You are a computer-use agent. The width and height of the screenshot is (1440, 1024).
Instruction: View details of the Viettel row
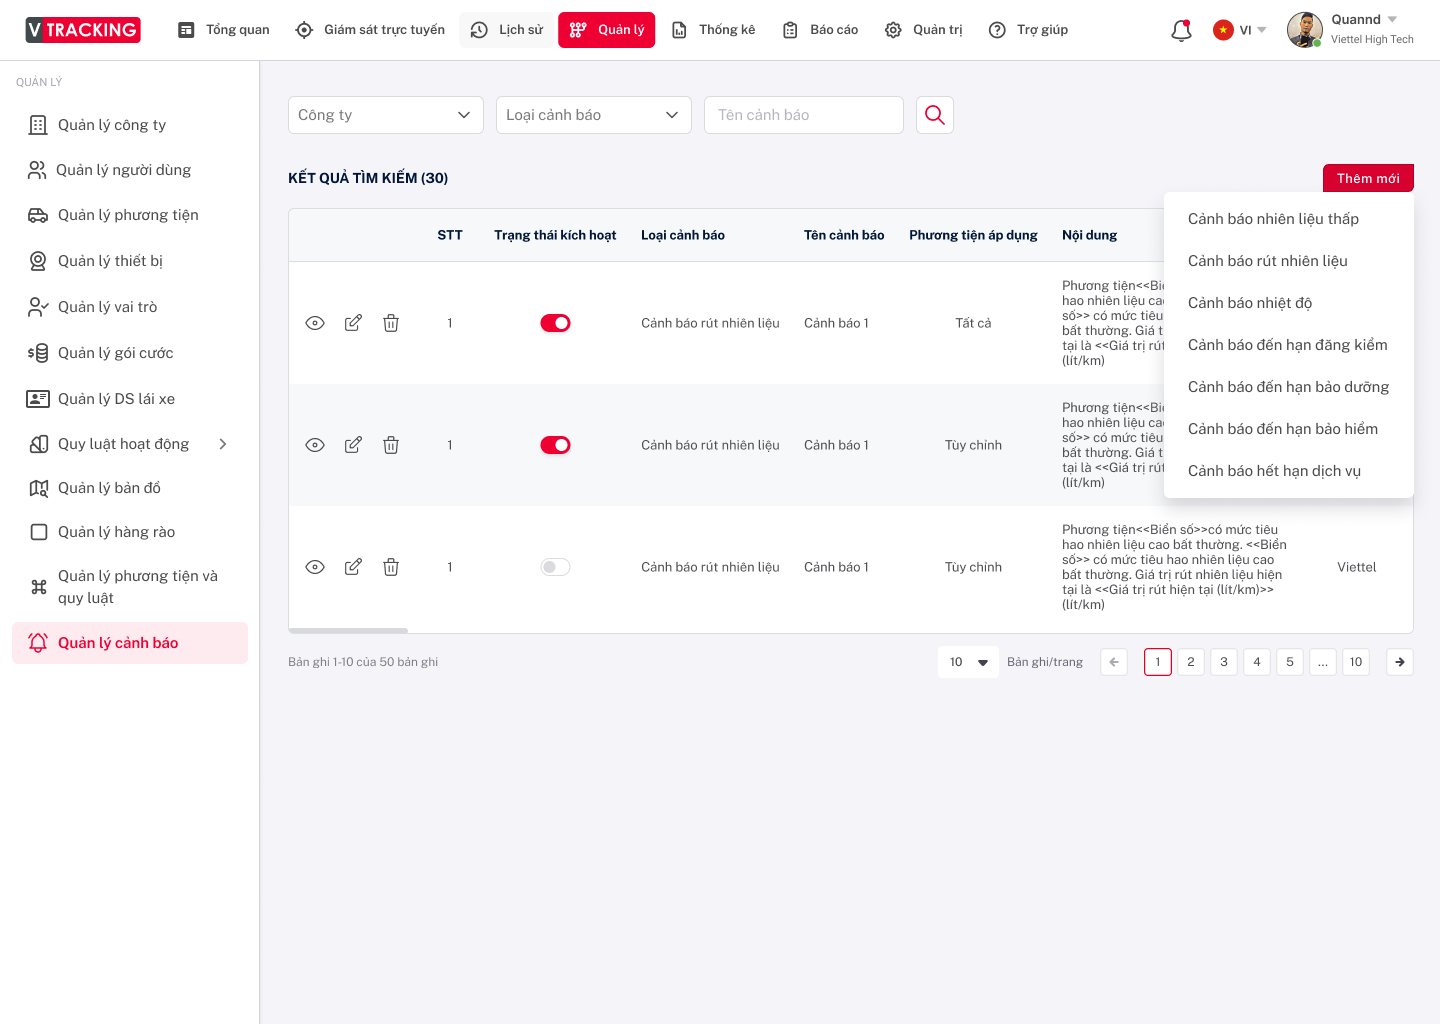(315, 567)
